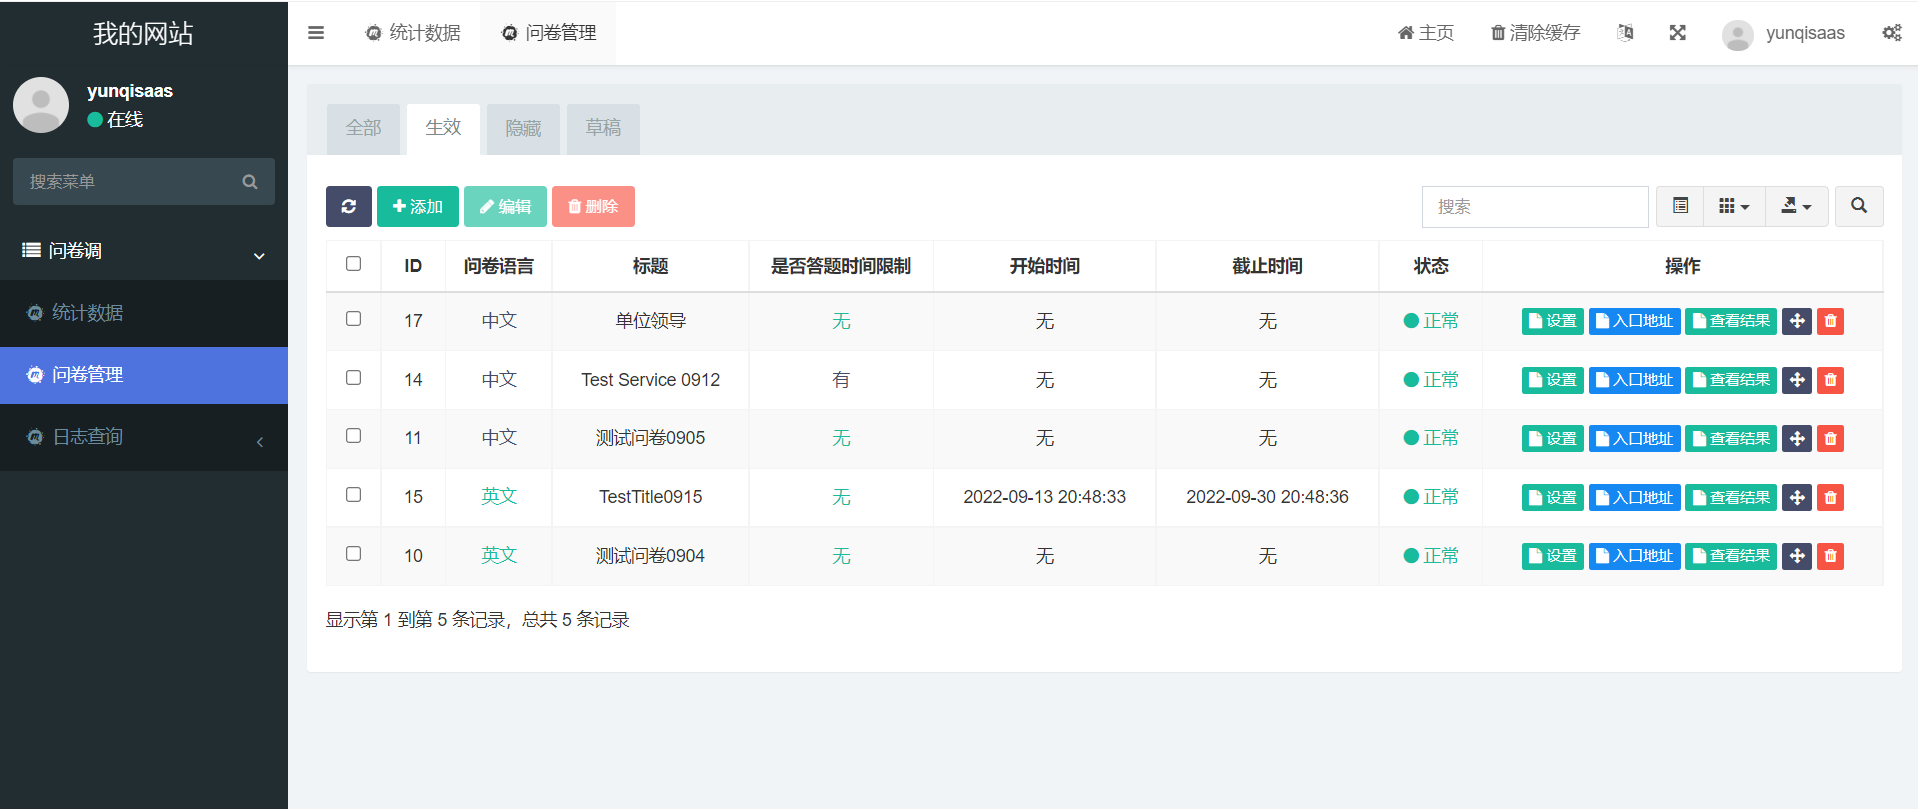Open the columns dropdown grid button
The image size is (1918, 809).
[x=1734, y=206]
